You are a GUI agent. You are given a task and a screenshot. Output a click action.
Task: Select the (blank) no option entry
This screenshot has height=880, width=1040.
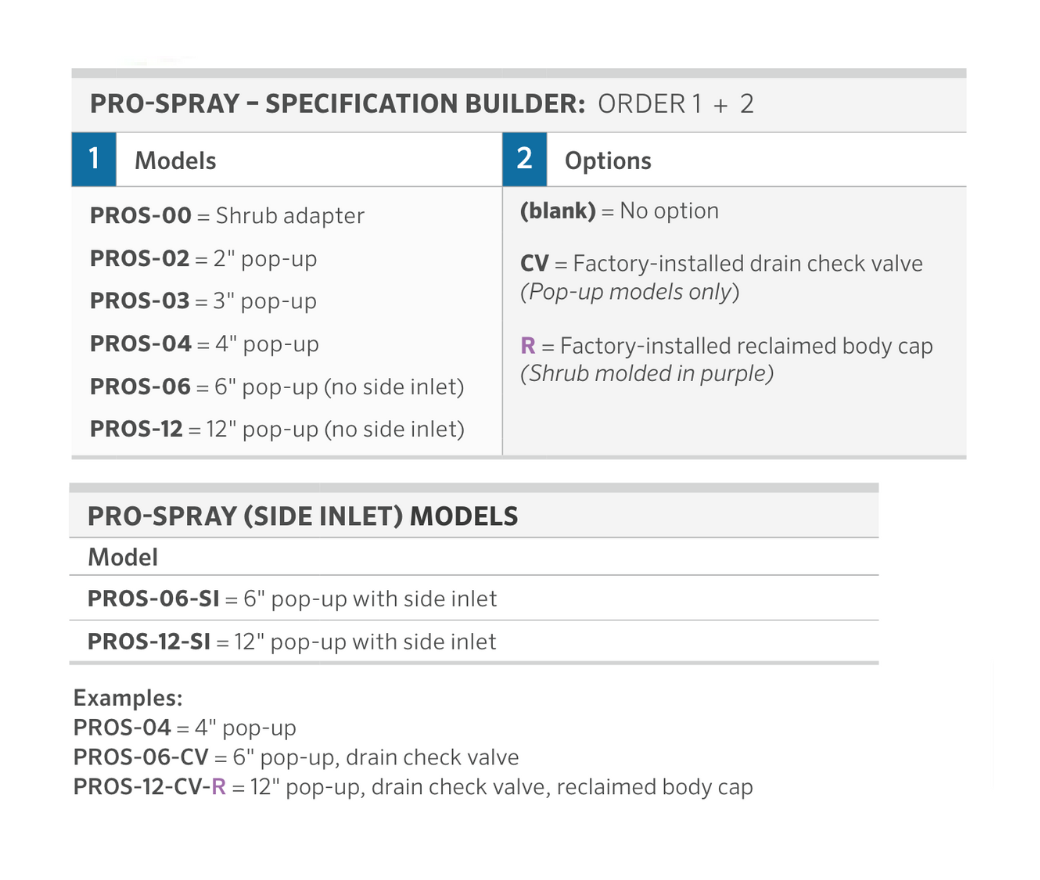619,211
